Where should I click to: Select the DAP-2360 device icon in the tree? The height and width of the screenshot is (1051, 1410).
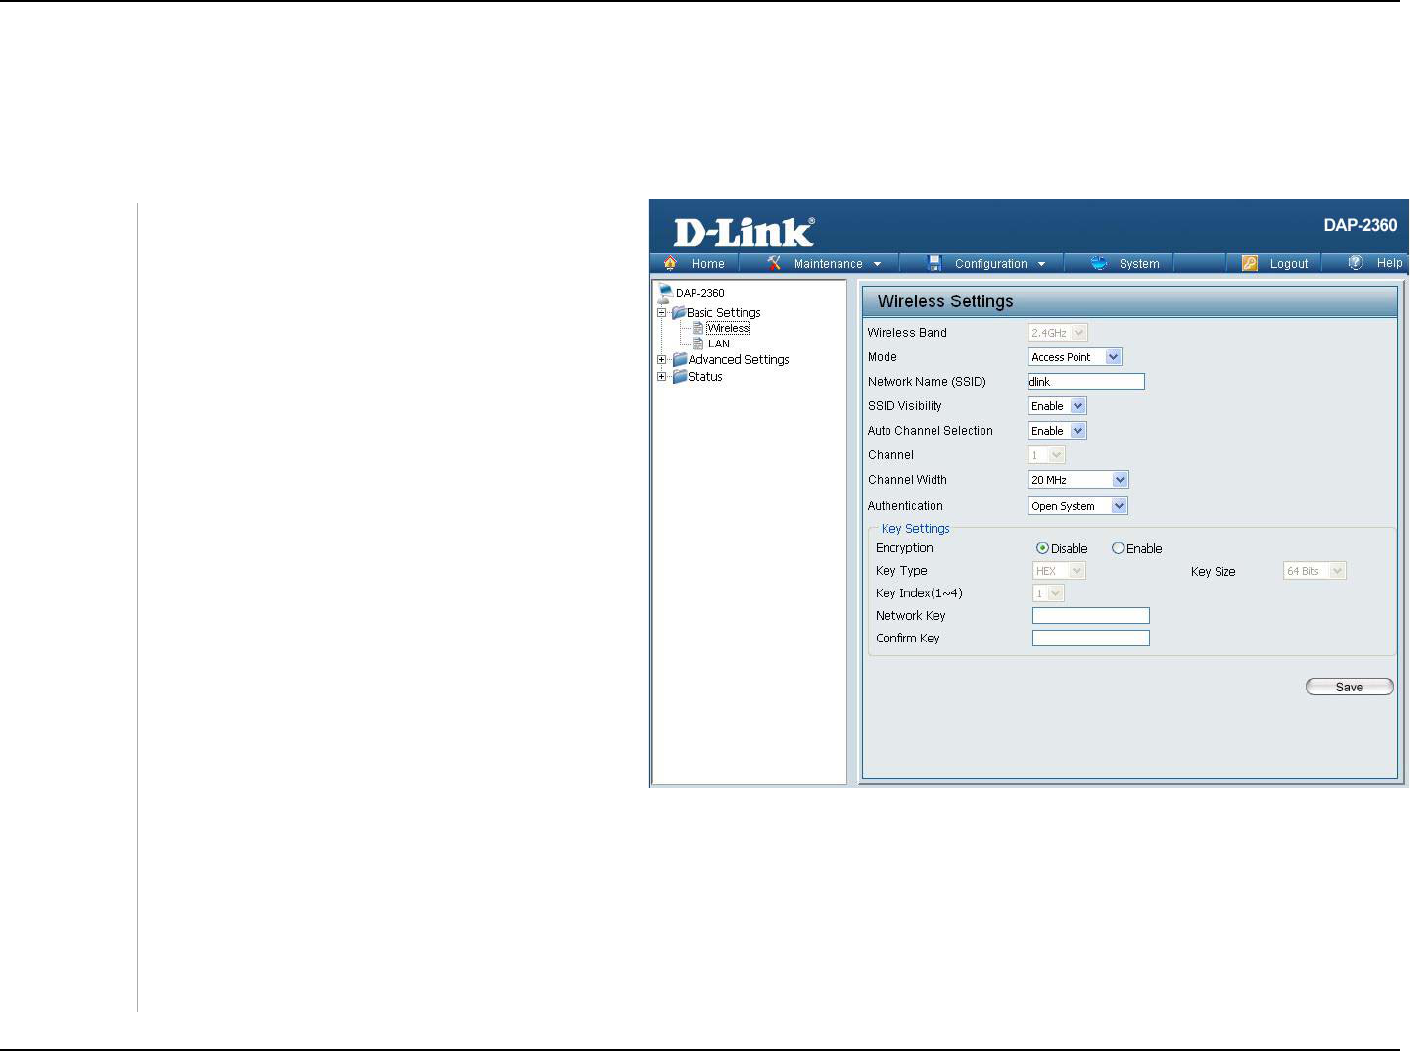coord(665,293)
